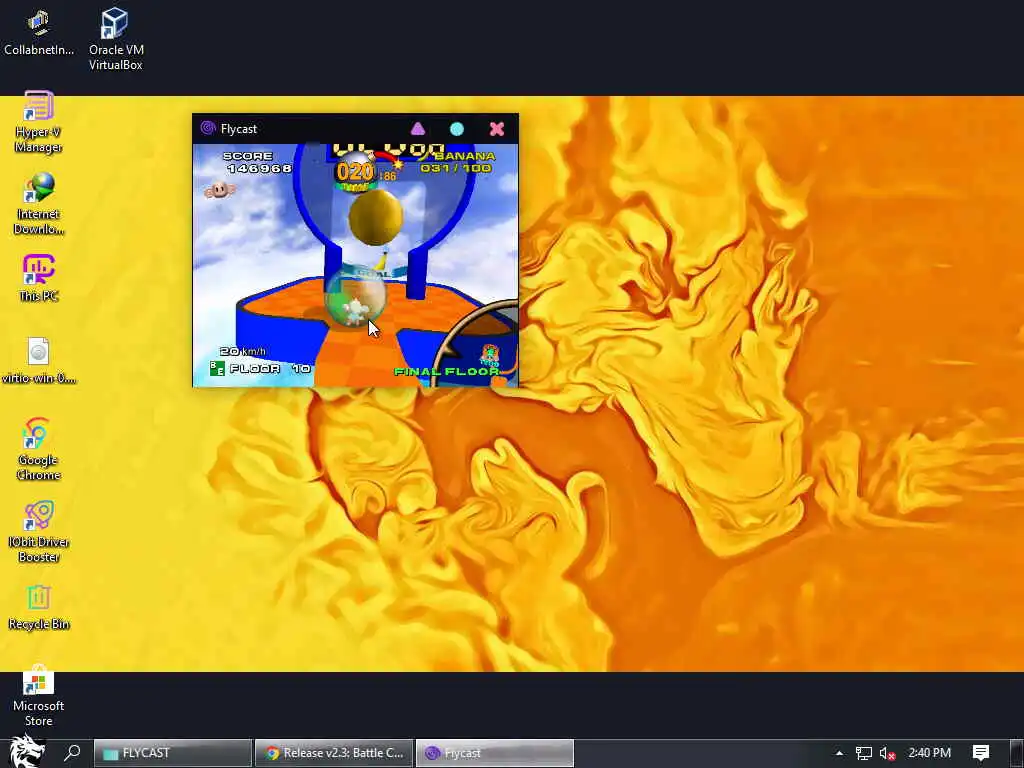
Task: Select the Recycle Bin desktop icon
Action: click(39, 607)
